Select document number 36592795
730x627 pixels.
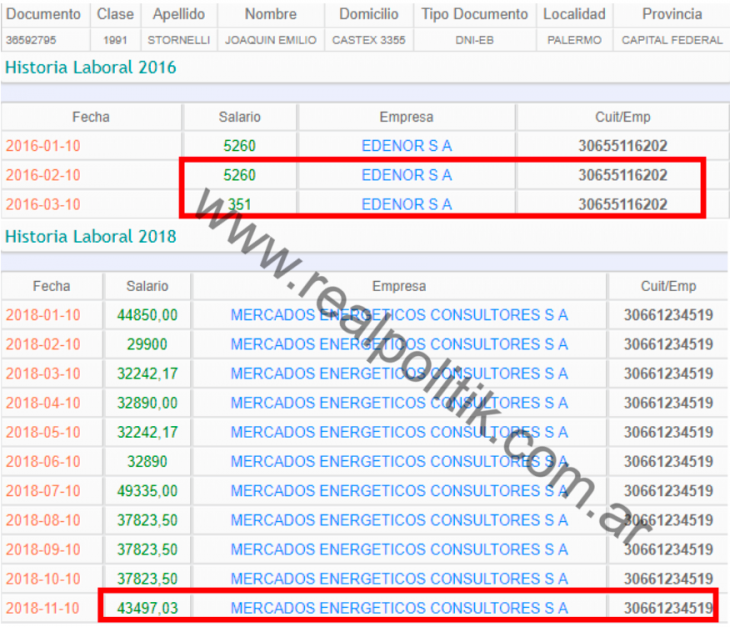pos(31,40)
